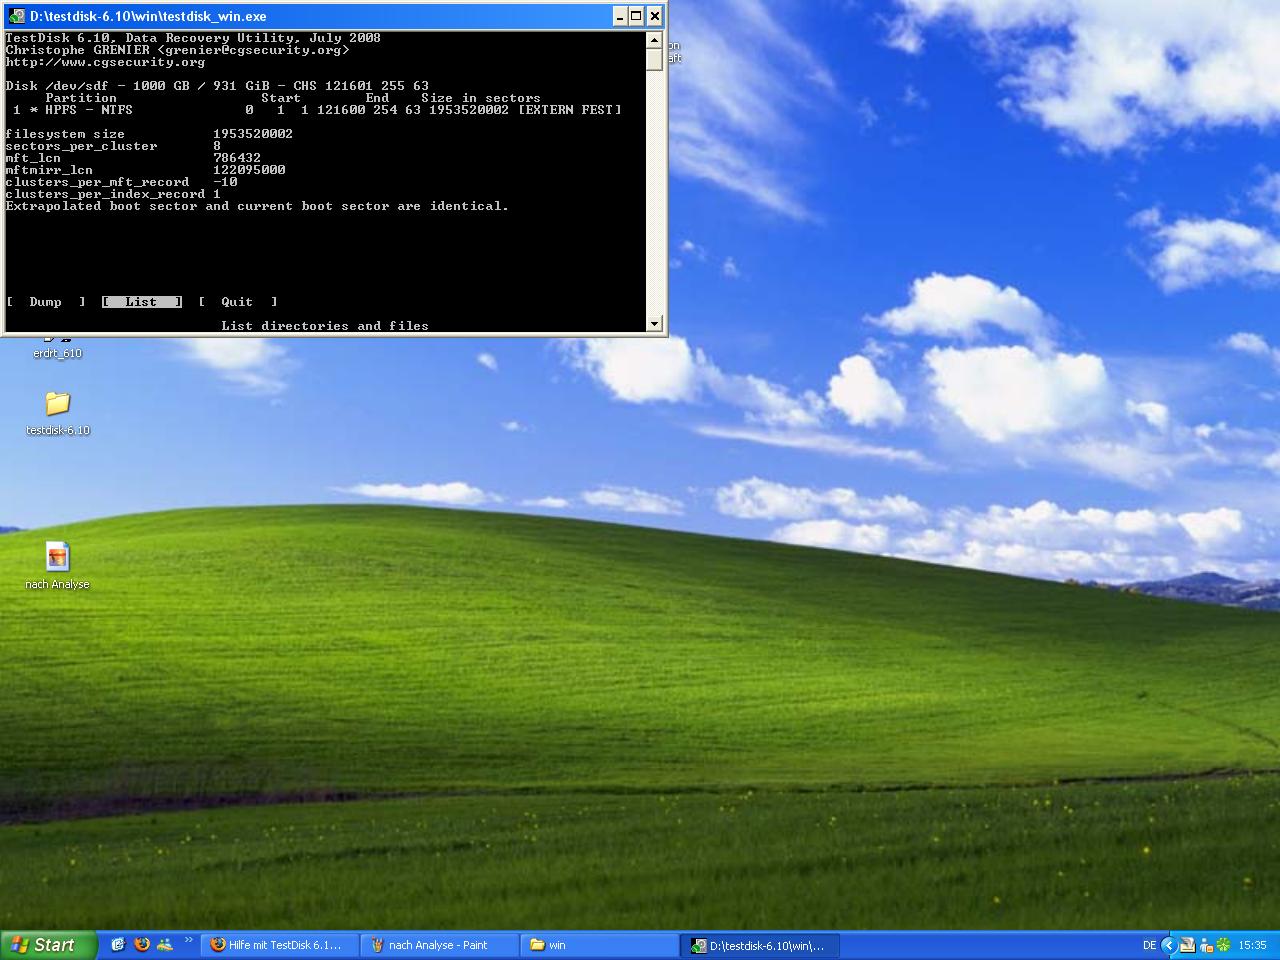The image size is (1280, 960).
Task: Click the '[EXTERN FEST]' partition label
Action: 569,110
